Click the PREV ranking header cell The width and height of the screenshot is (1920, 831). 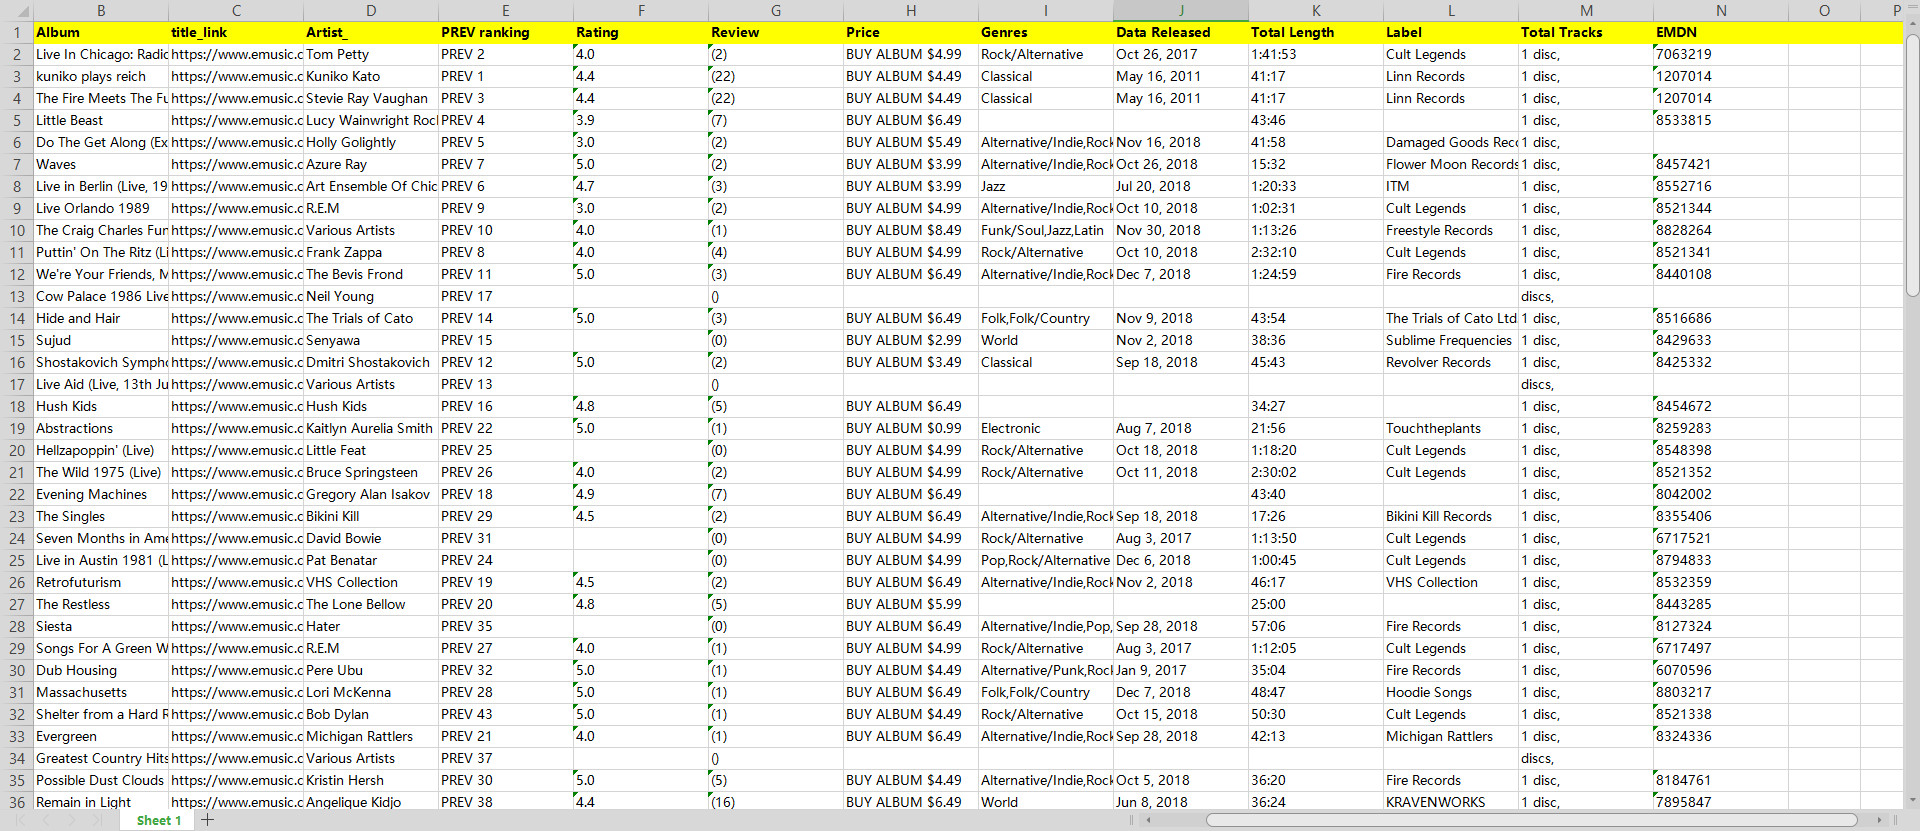tap(506, 32)
